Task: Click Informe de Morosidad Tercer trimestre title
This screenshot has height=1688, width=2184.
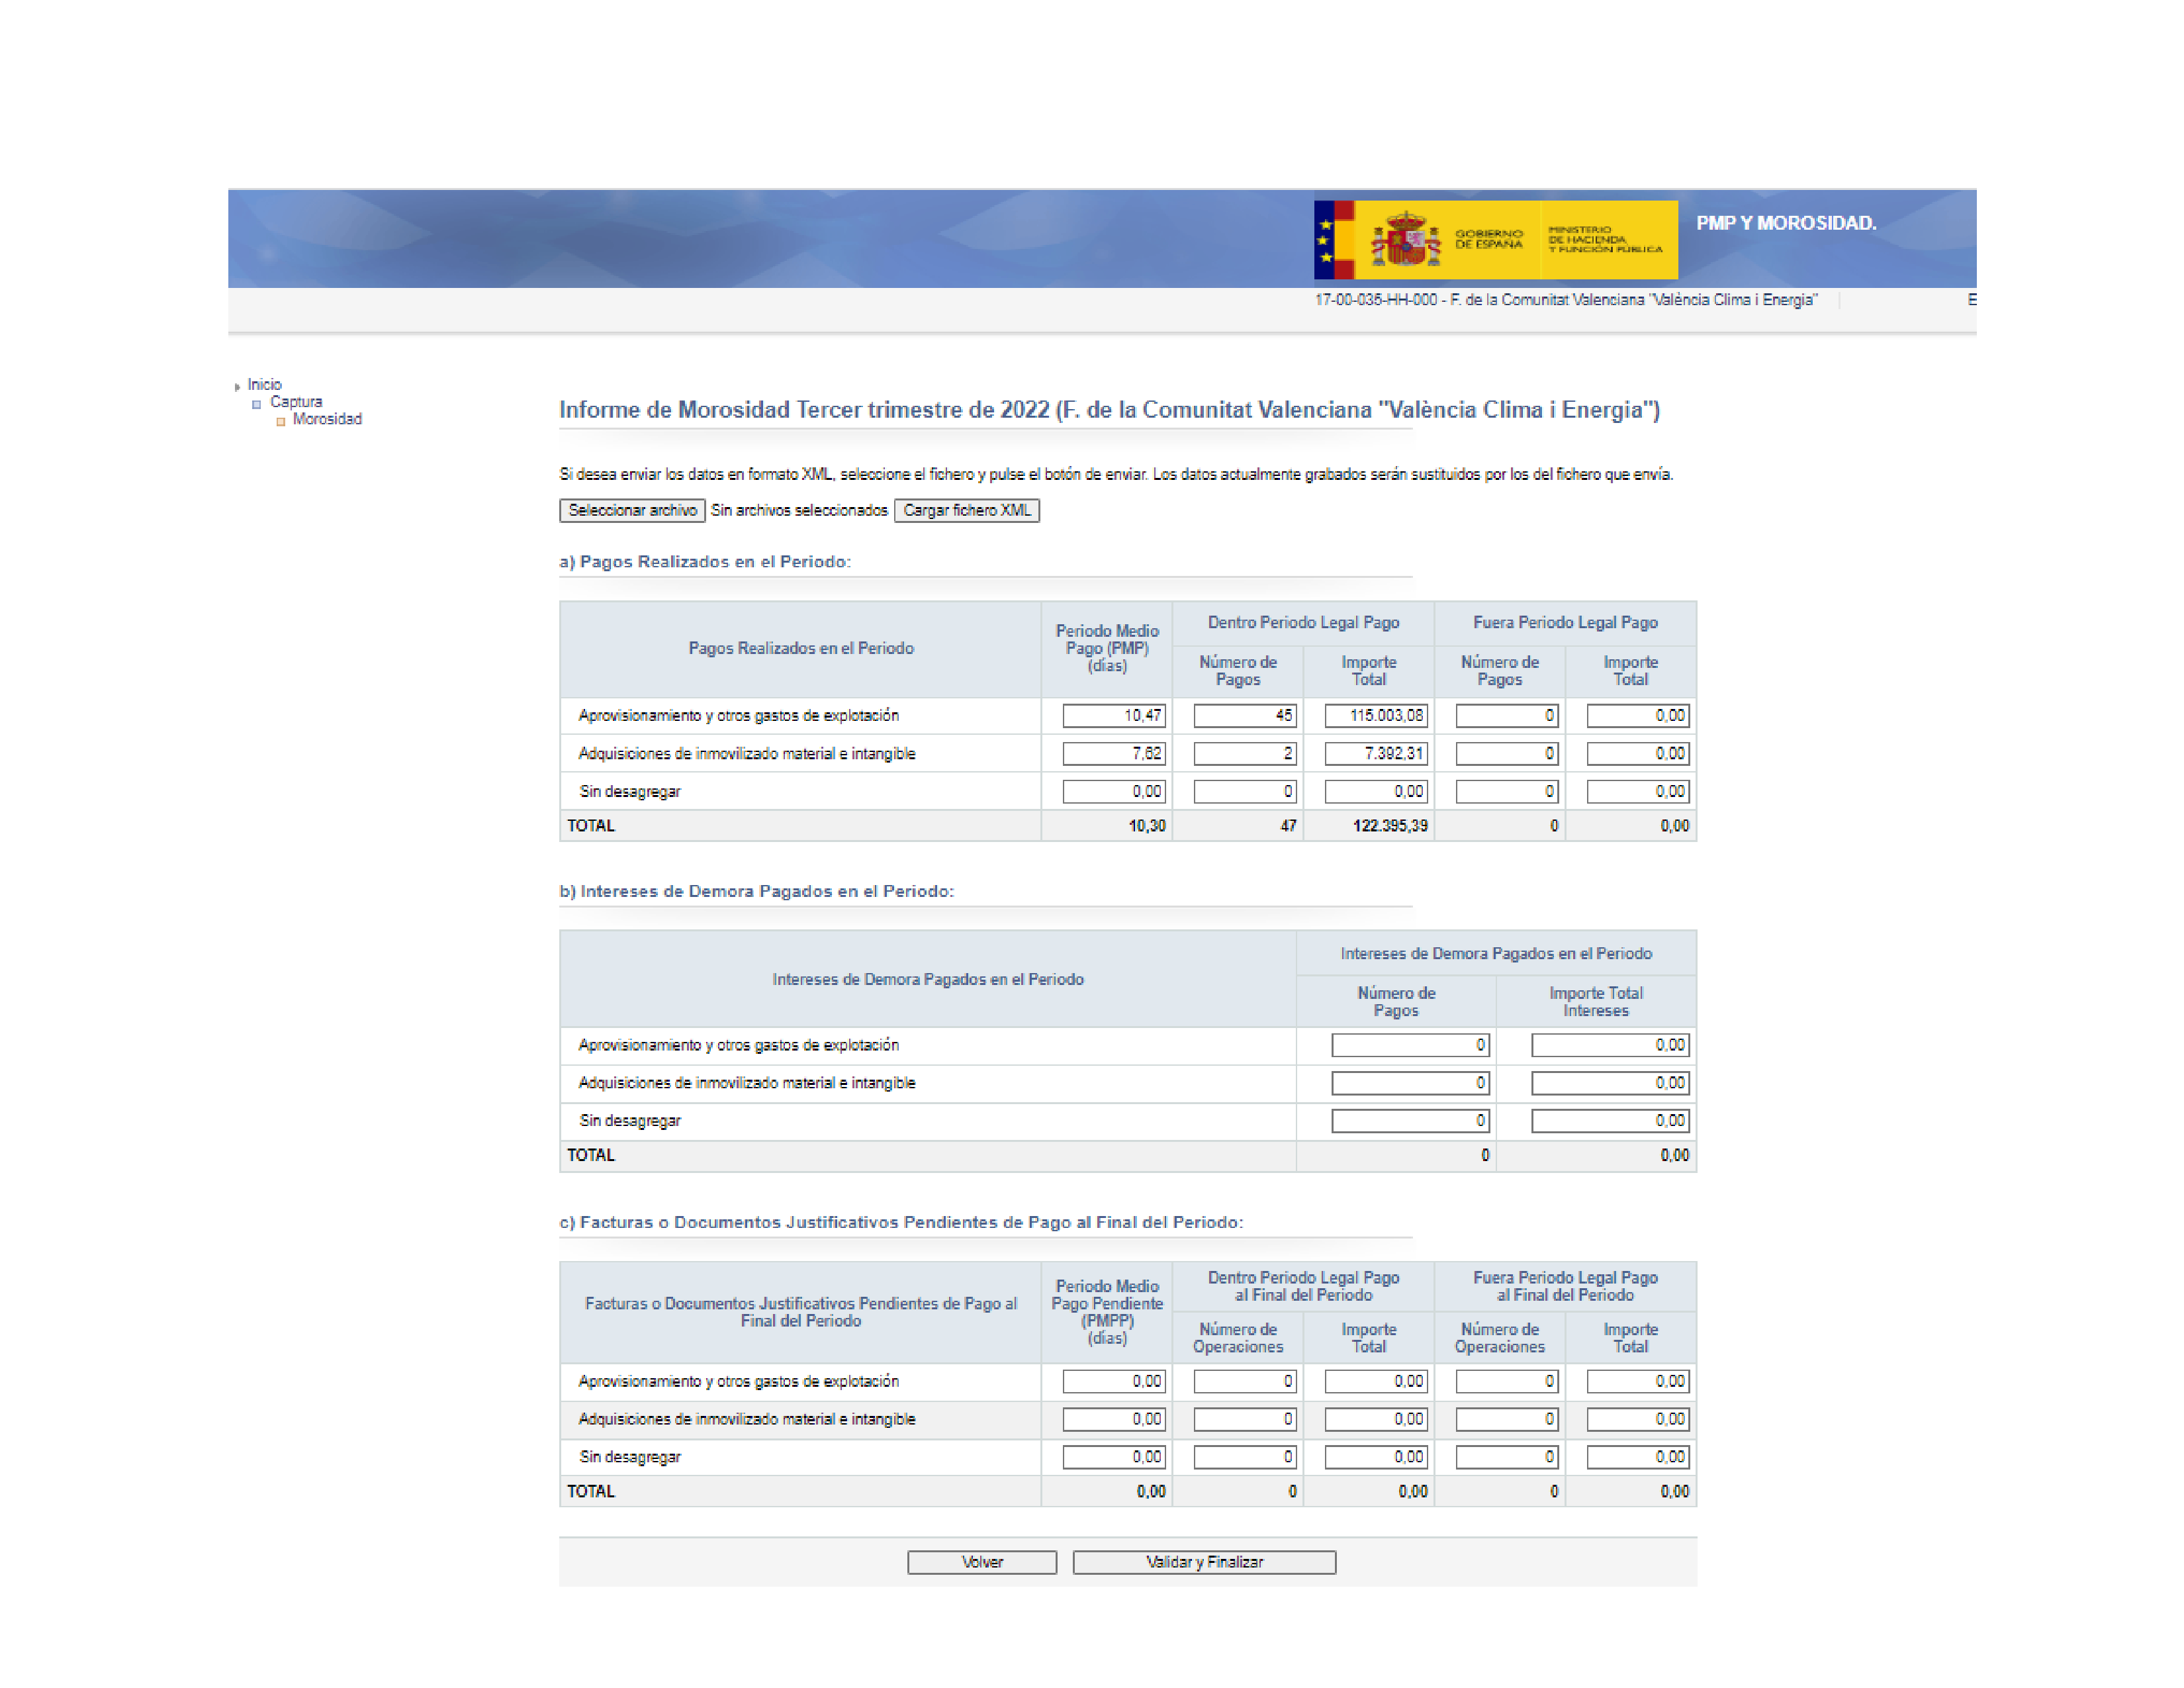Action: [x=1109, y=410]
